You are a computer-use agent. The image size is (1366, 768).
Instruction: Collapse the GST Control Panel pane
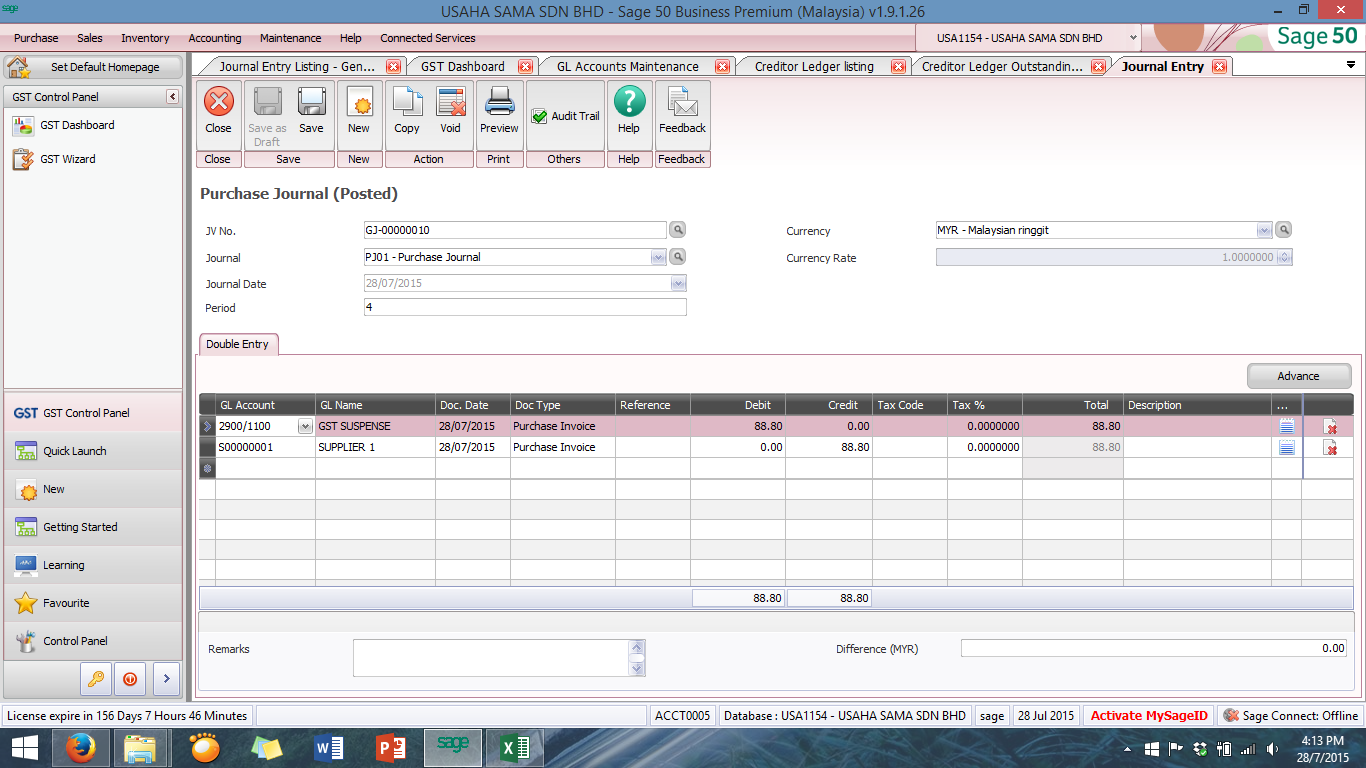(172, 97)
